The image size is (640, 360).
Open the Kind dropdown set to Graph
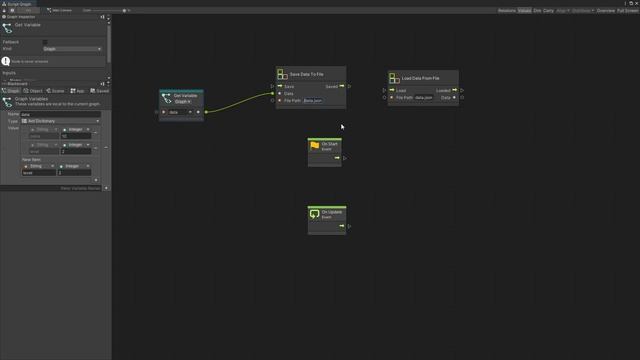(x=72, y=49)
